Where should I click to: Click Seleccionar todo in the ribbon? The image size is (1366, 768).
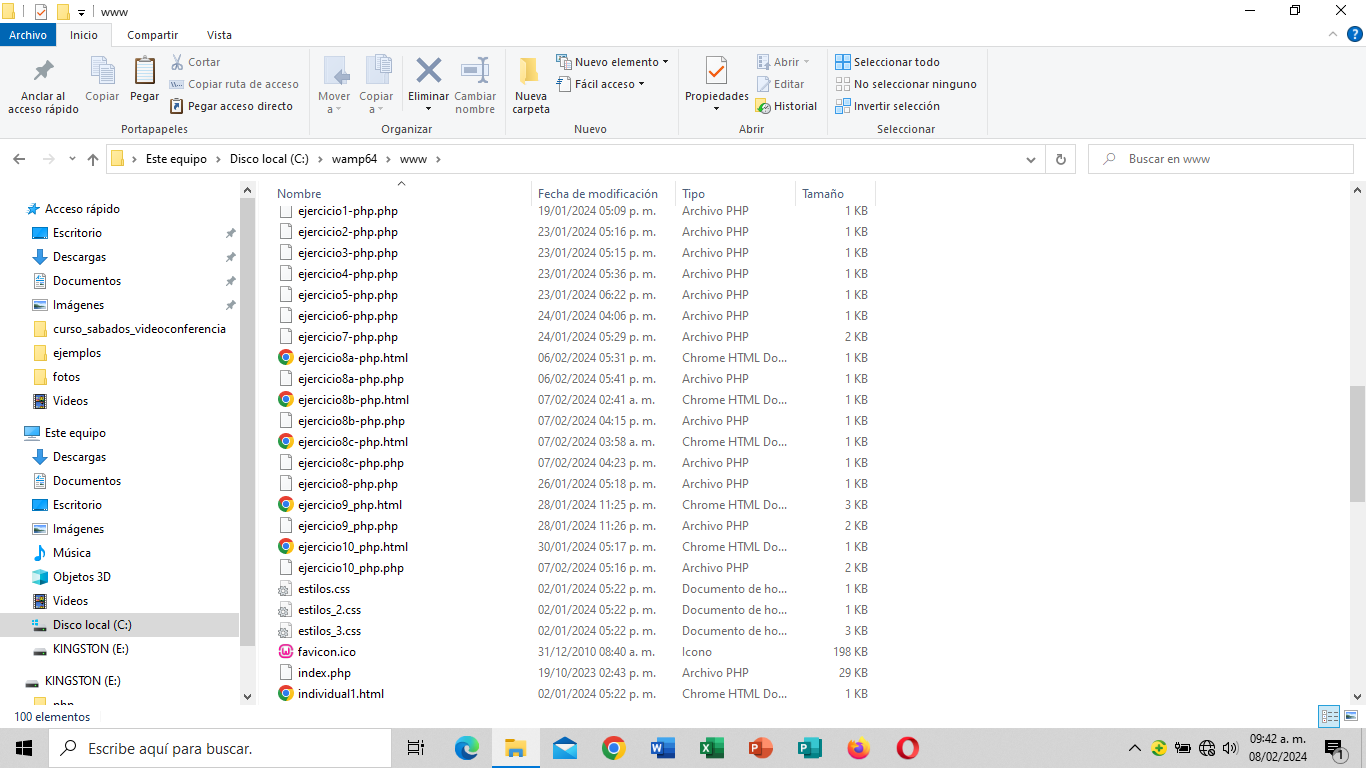point(888,62)
